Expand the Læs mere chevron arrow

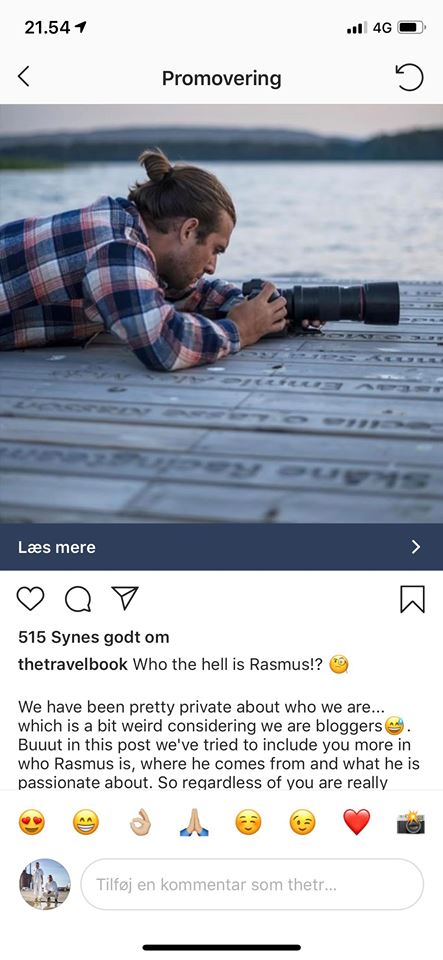(416, 547)
